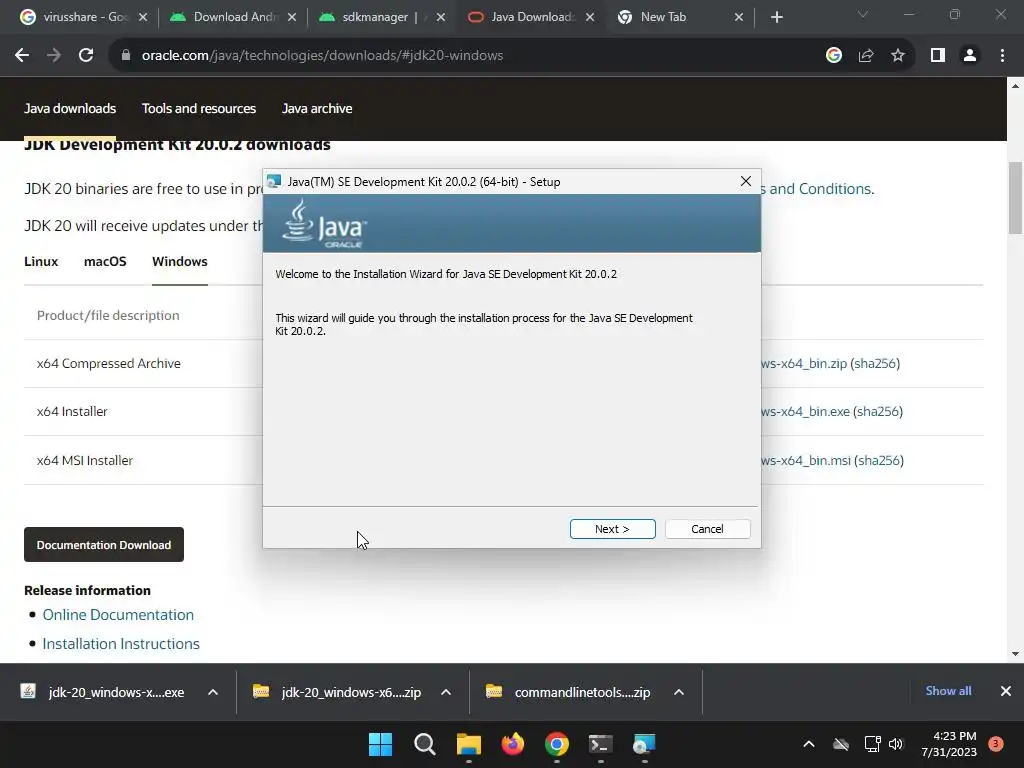Image resolution: width=1024 pixels, height=768 pixels.
Task: Open the clock showing 4:23 PM
Action: tap(949, 744)
